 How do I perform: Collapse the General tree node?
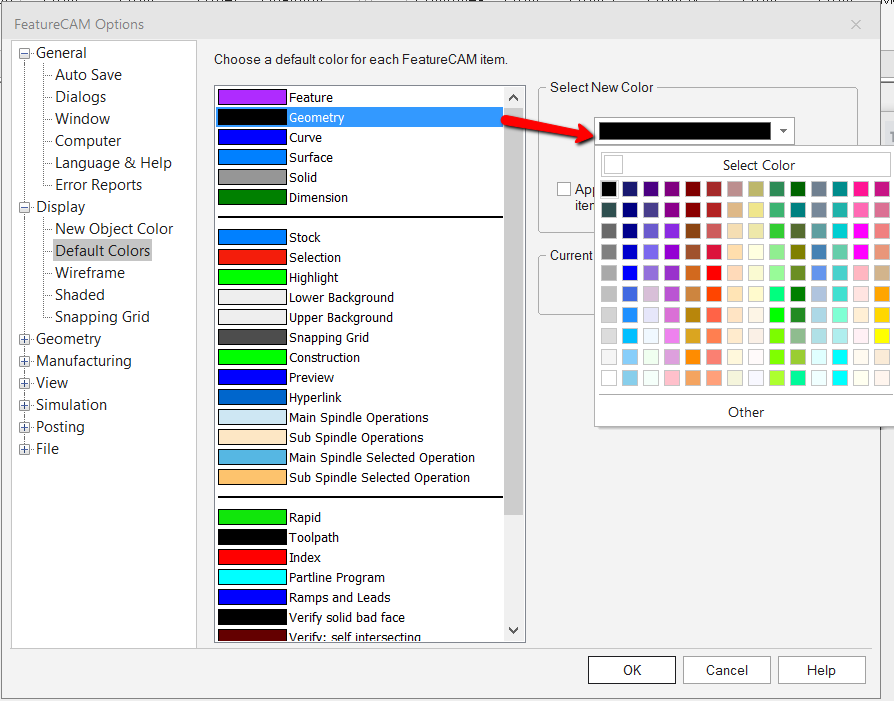[x=25, y=54]
